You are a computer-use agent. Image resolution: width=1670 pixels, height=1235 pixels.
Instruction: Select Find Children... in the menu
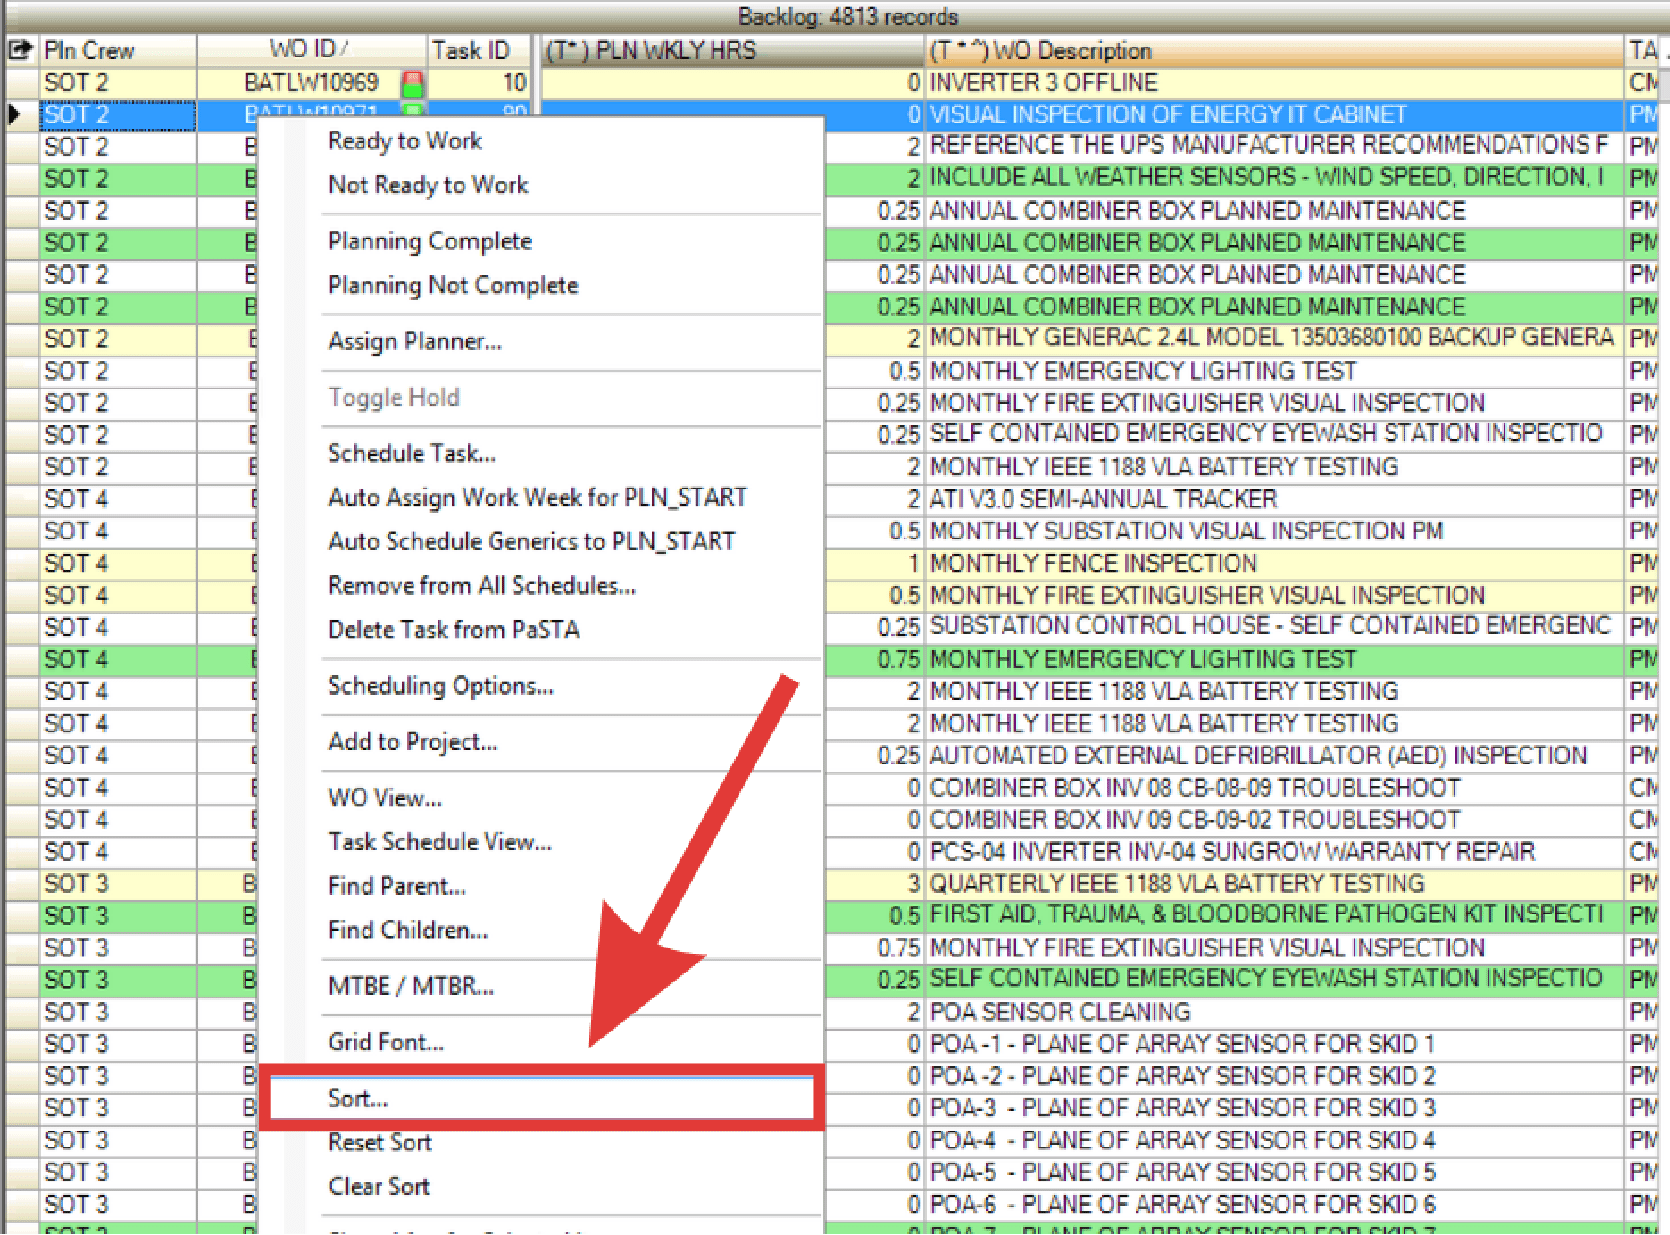pyautogui.click(x=408, y=930)
